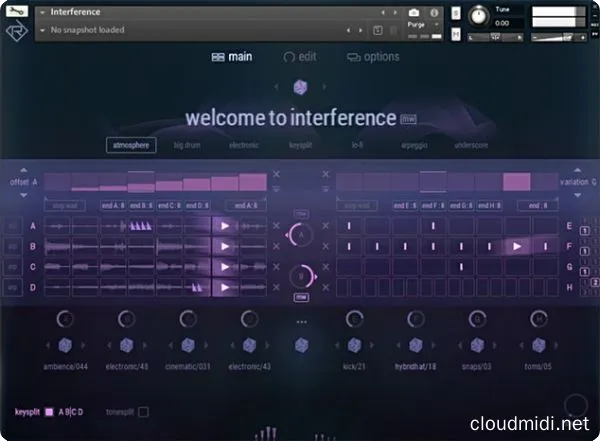Toggle the arp button for row D
Image resolution: width=600 pixels, height=441 pixels.
click(13, 287)
